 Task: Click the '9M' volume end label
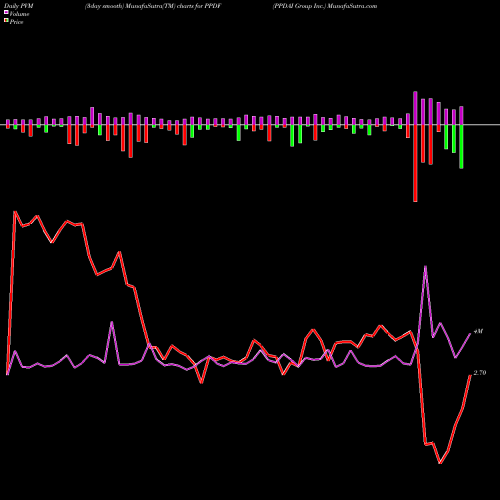click(478, 331)
